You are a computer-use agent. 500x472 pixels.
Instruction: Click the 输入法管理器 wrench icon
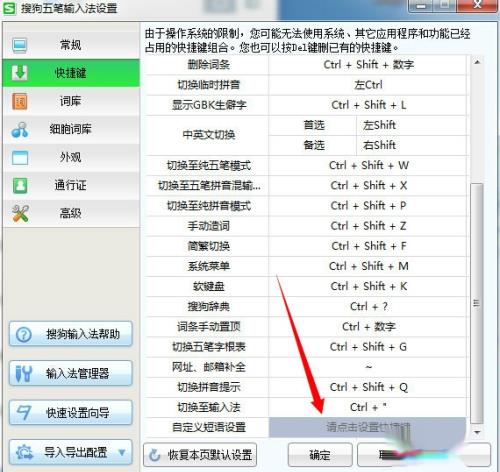coord(24,373)
